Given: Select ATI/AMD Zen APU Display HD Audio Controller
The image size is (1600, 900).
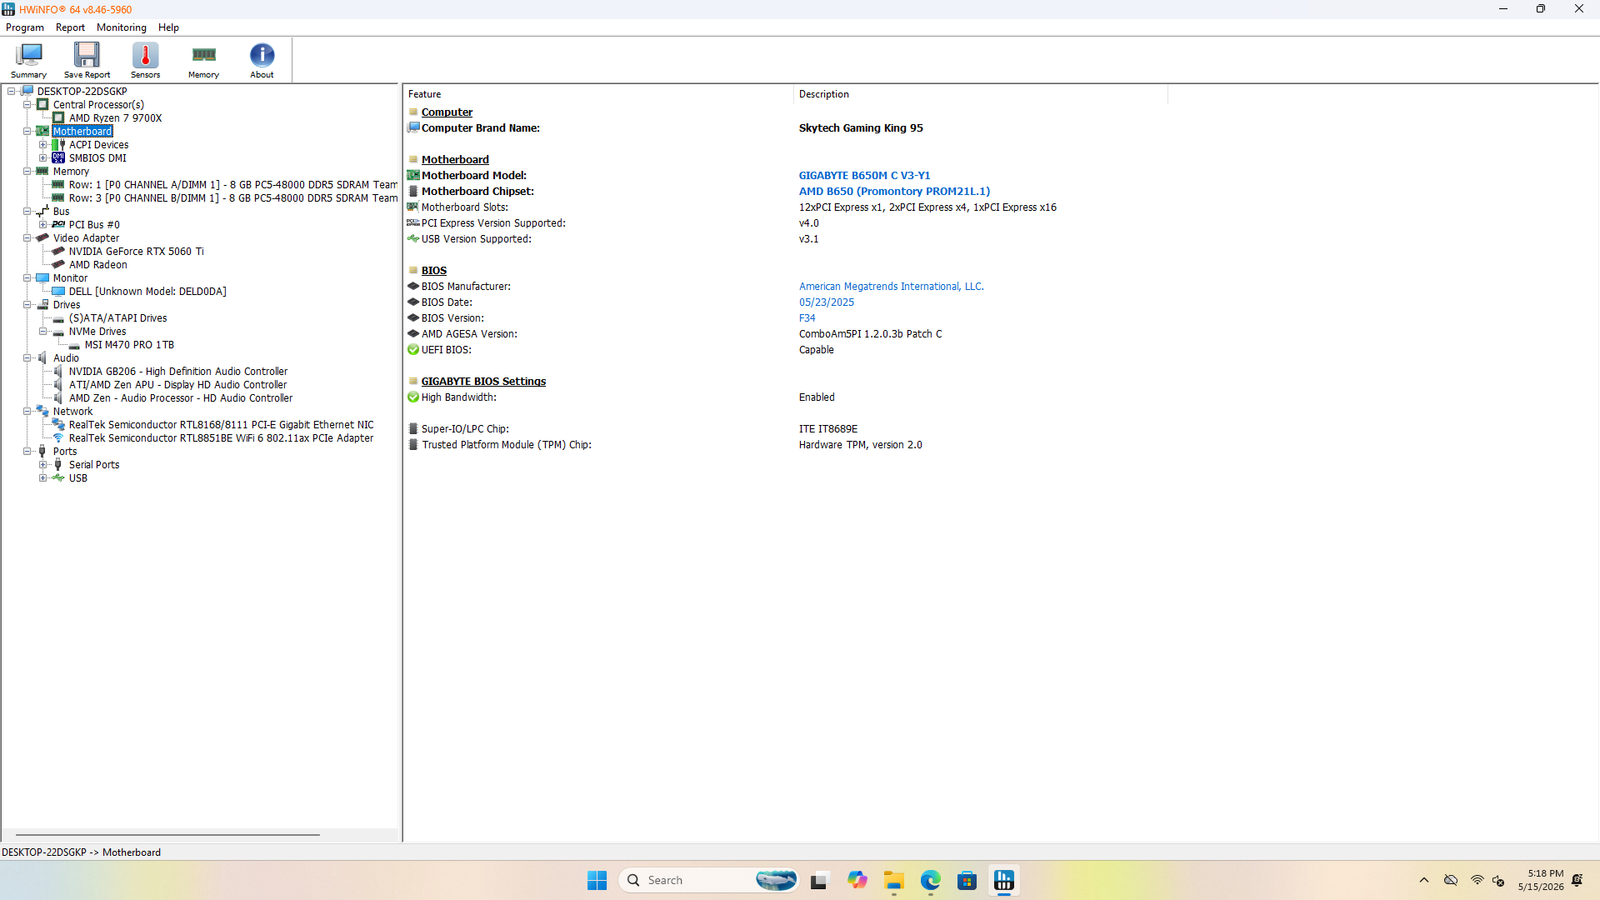Looking at the screenshot, I should click(178, 385).
